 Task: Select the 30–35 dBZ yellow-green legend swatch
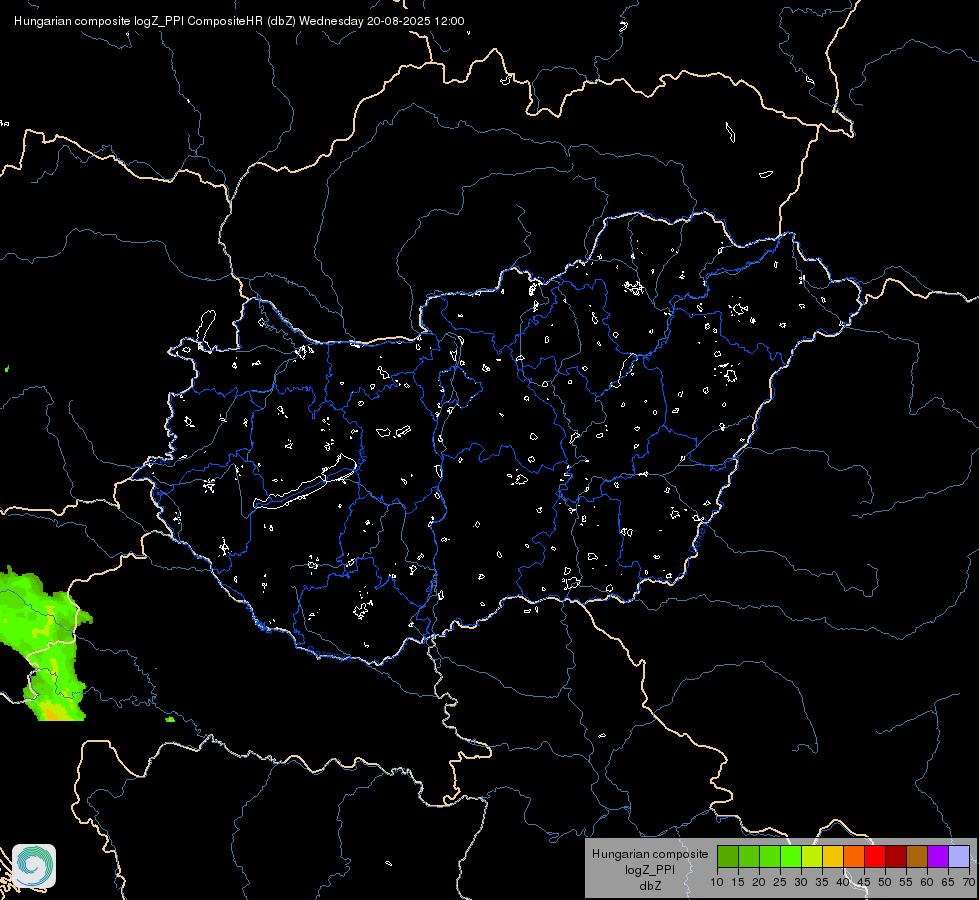(x=812, y=856)
